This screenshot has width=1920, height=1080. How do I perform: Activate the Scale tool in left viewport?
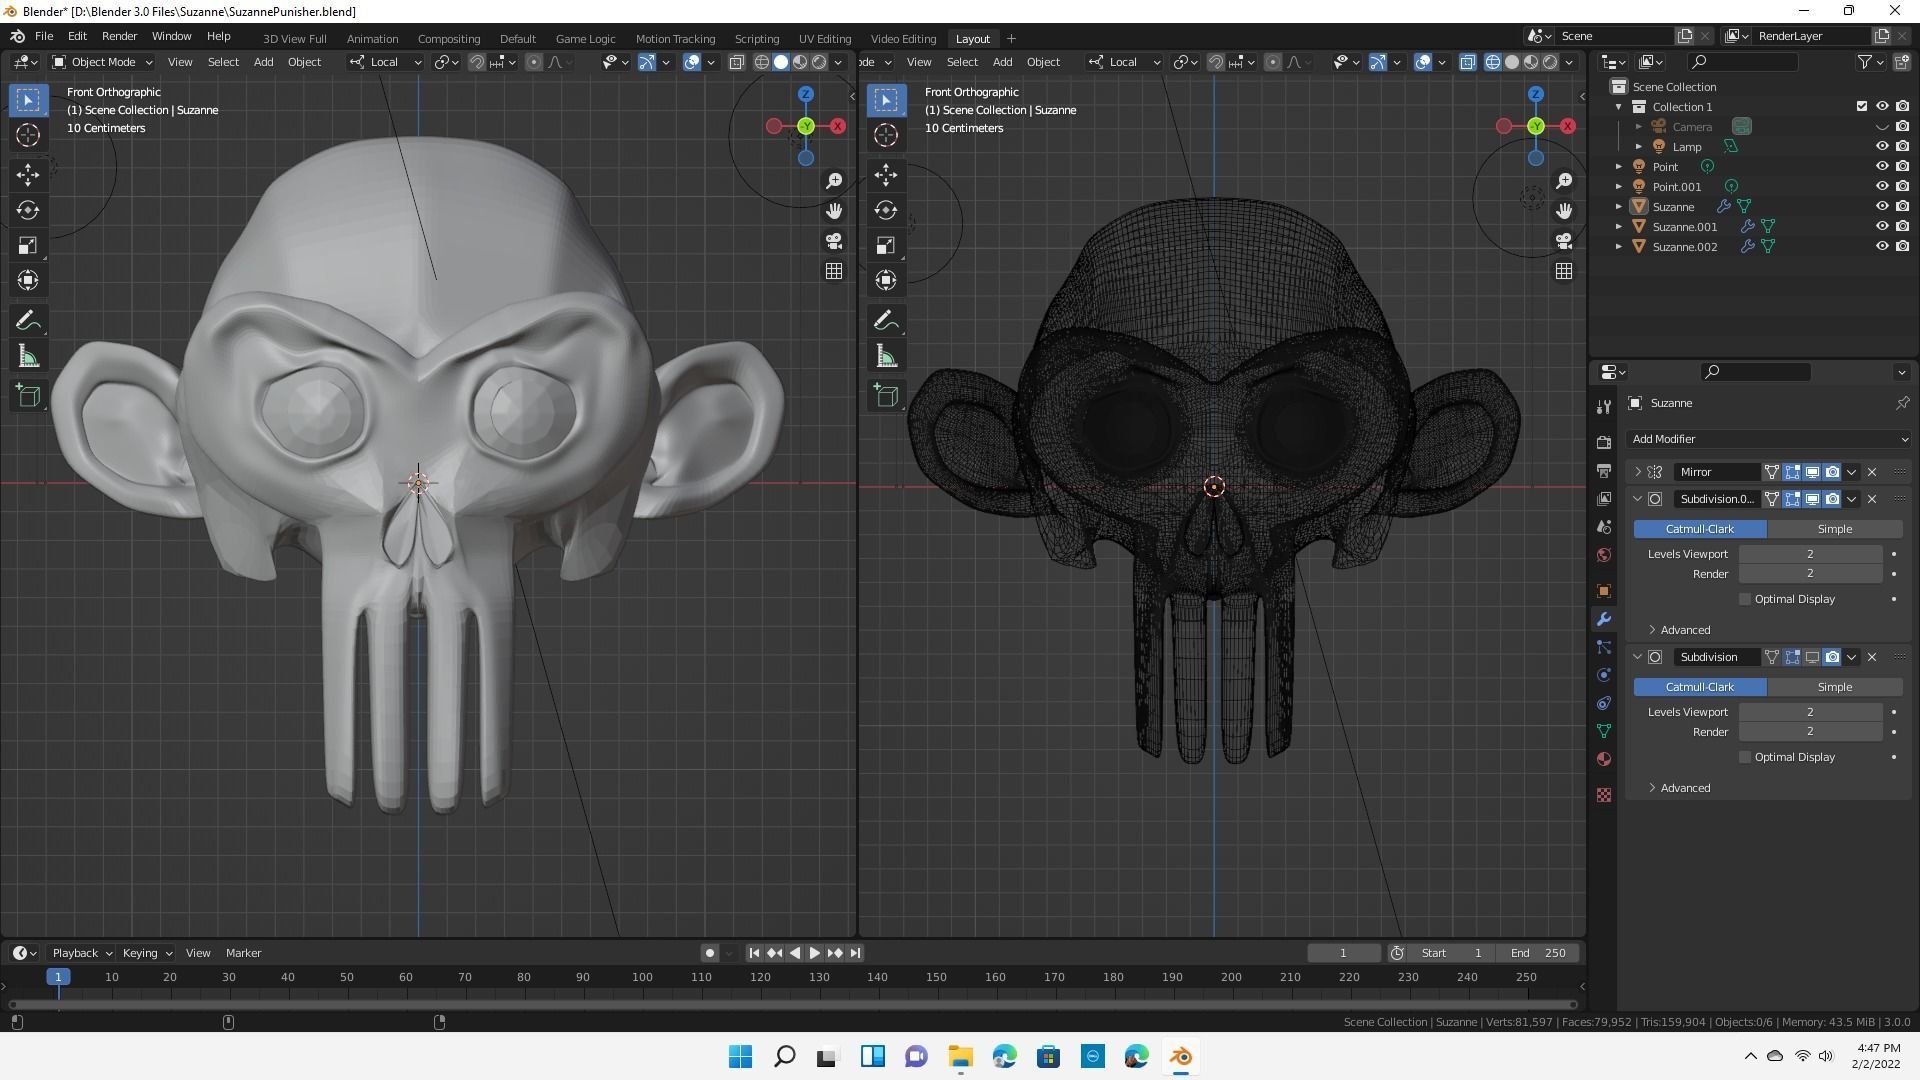(x=28, y=245)
